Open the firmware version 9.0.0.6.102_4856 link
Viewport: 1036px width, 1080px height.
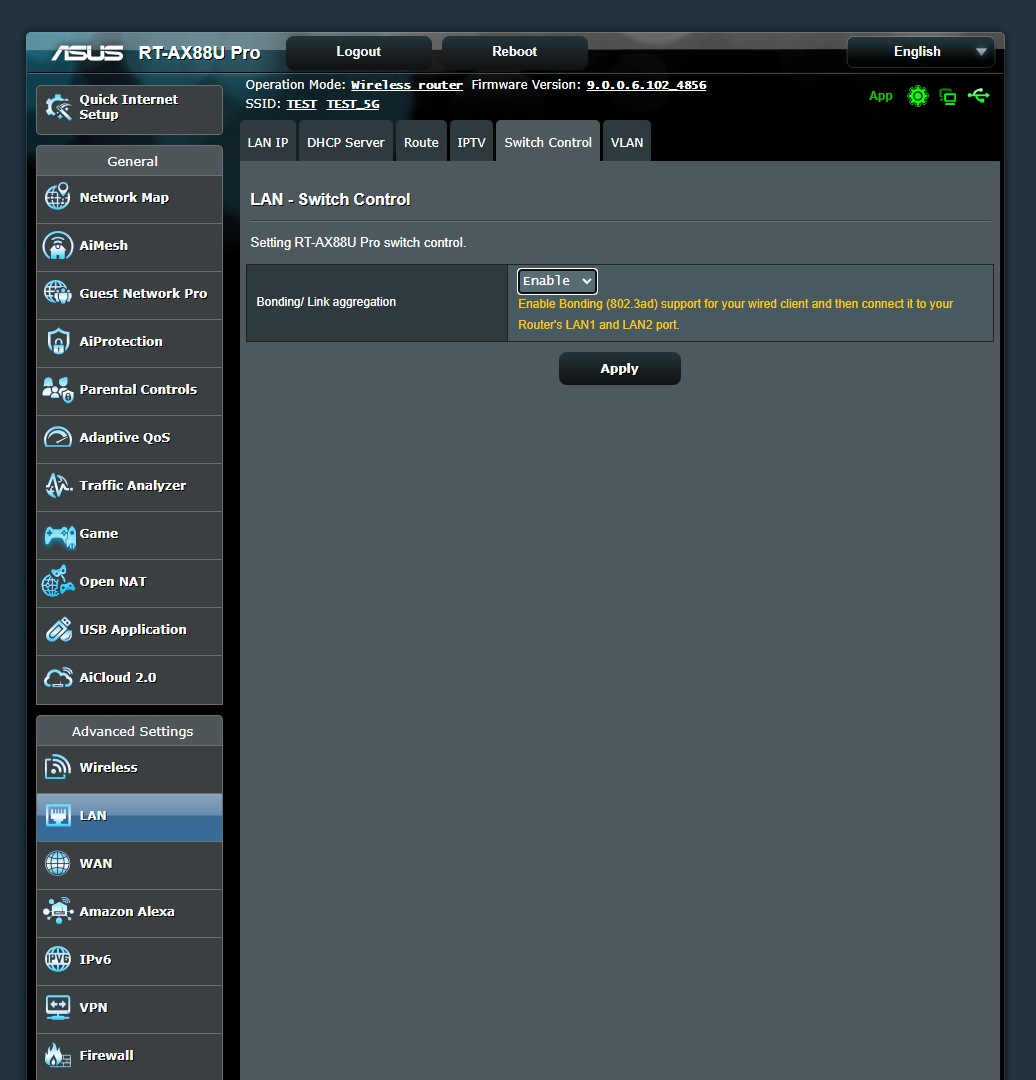coord(646,85)
